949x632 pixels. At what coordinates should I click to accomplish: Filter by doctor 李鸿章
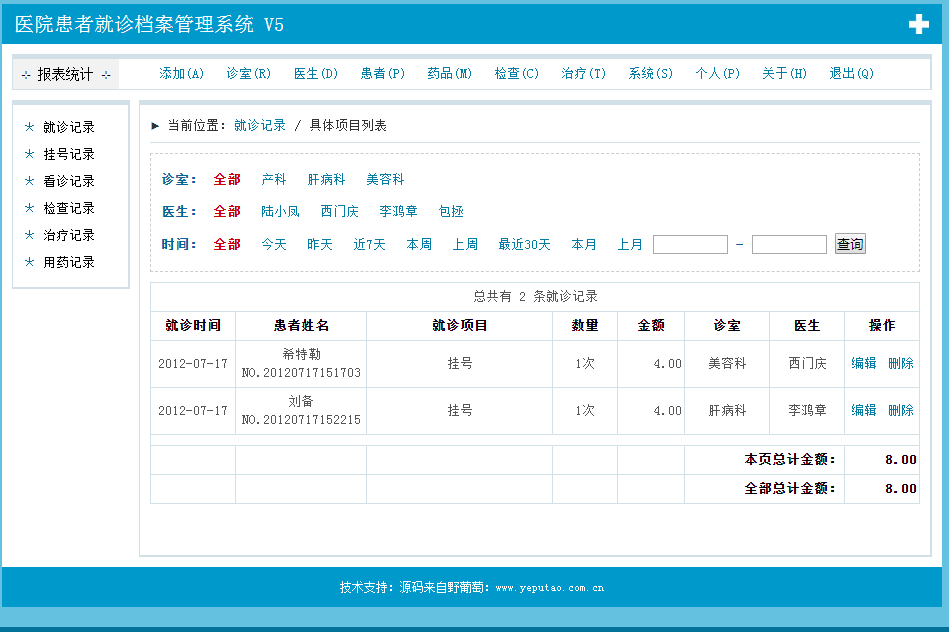[x=398, y=212]
